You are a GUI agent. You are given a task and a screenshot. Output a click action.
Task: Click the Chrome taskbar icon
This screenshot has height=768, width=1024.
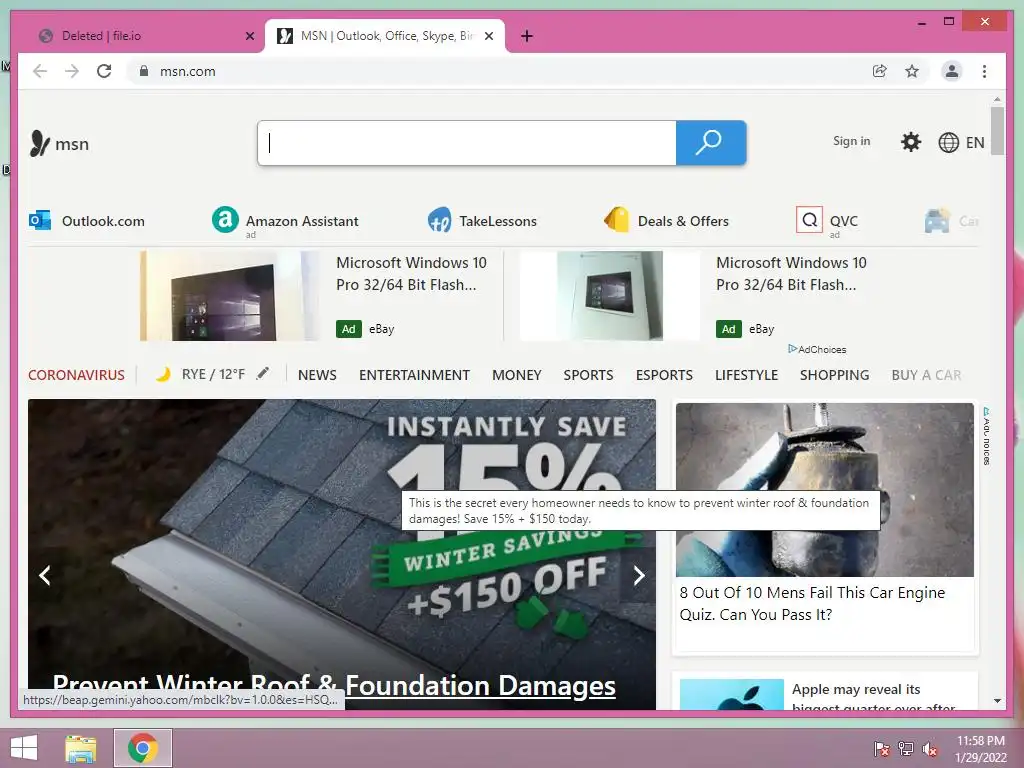143,748
